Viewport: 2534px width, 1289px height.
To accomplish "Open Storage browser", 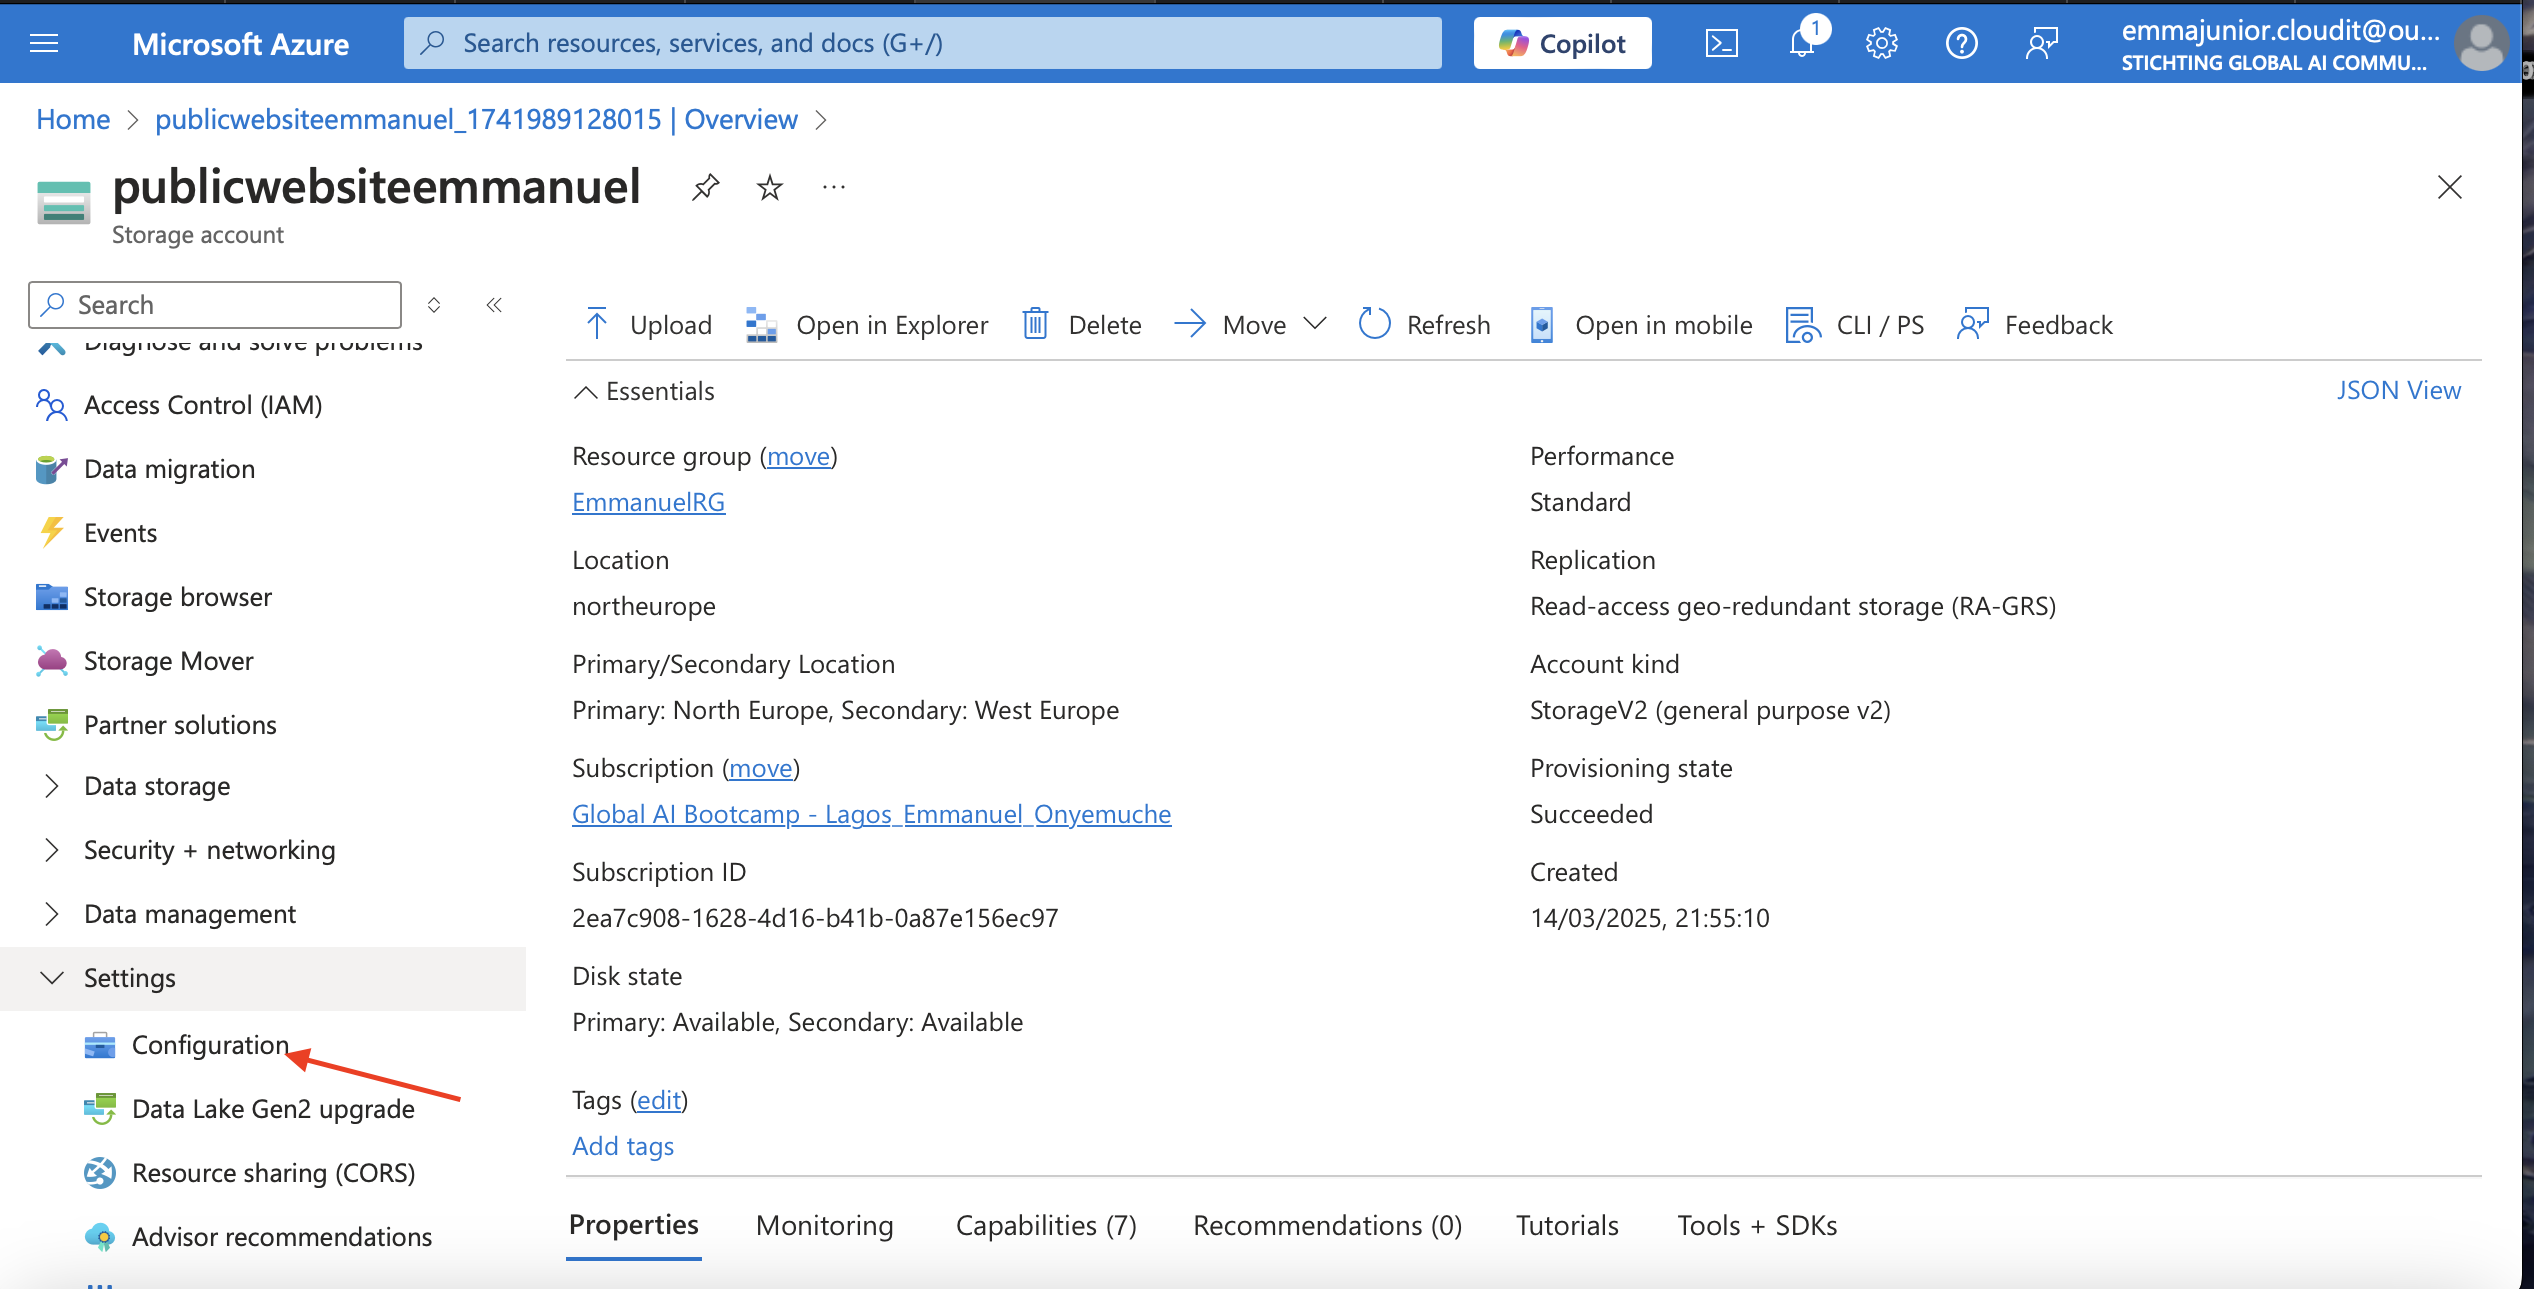I will click(x=178, y=597).
